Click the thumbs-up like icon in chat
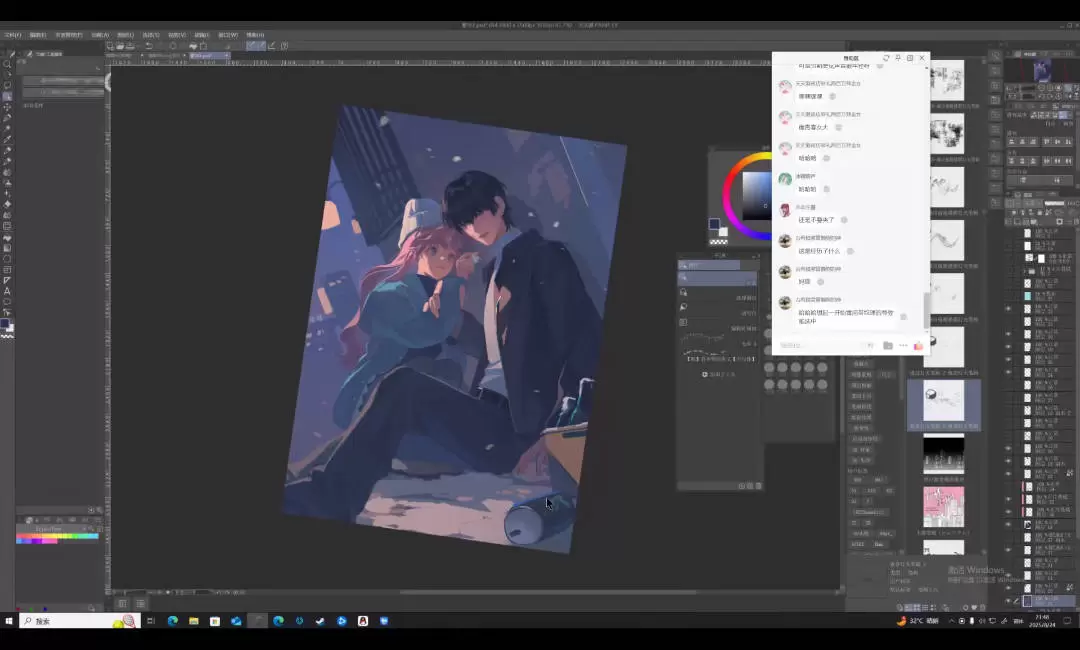This screenshot has width=1080, height=650. point(918,345)
